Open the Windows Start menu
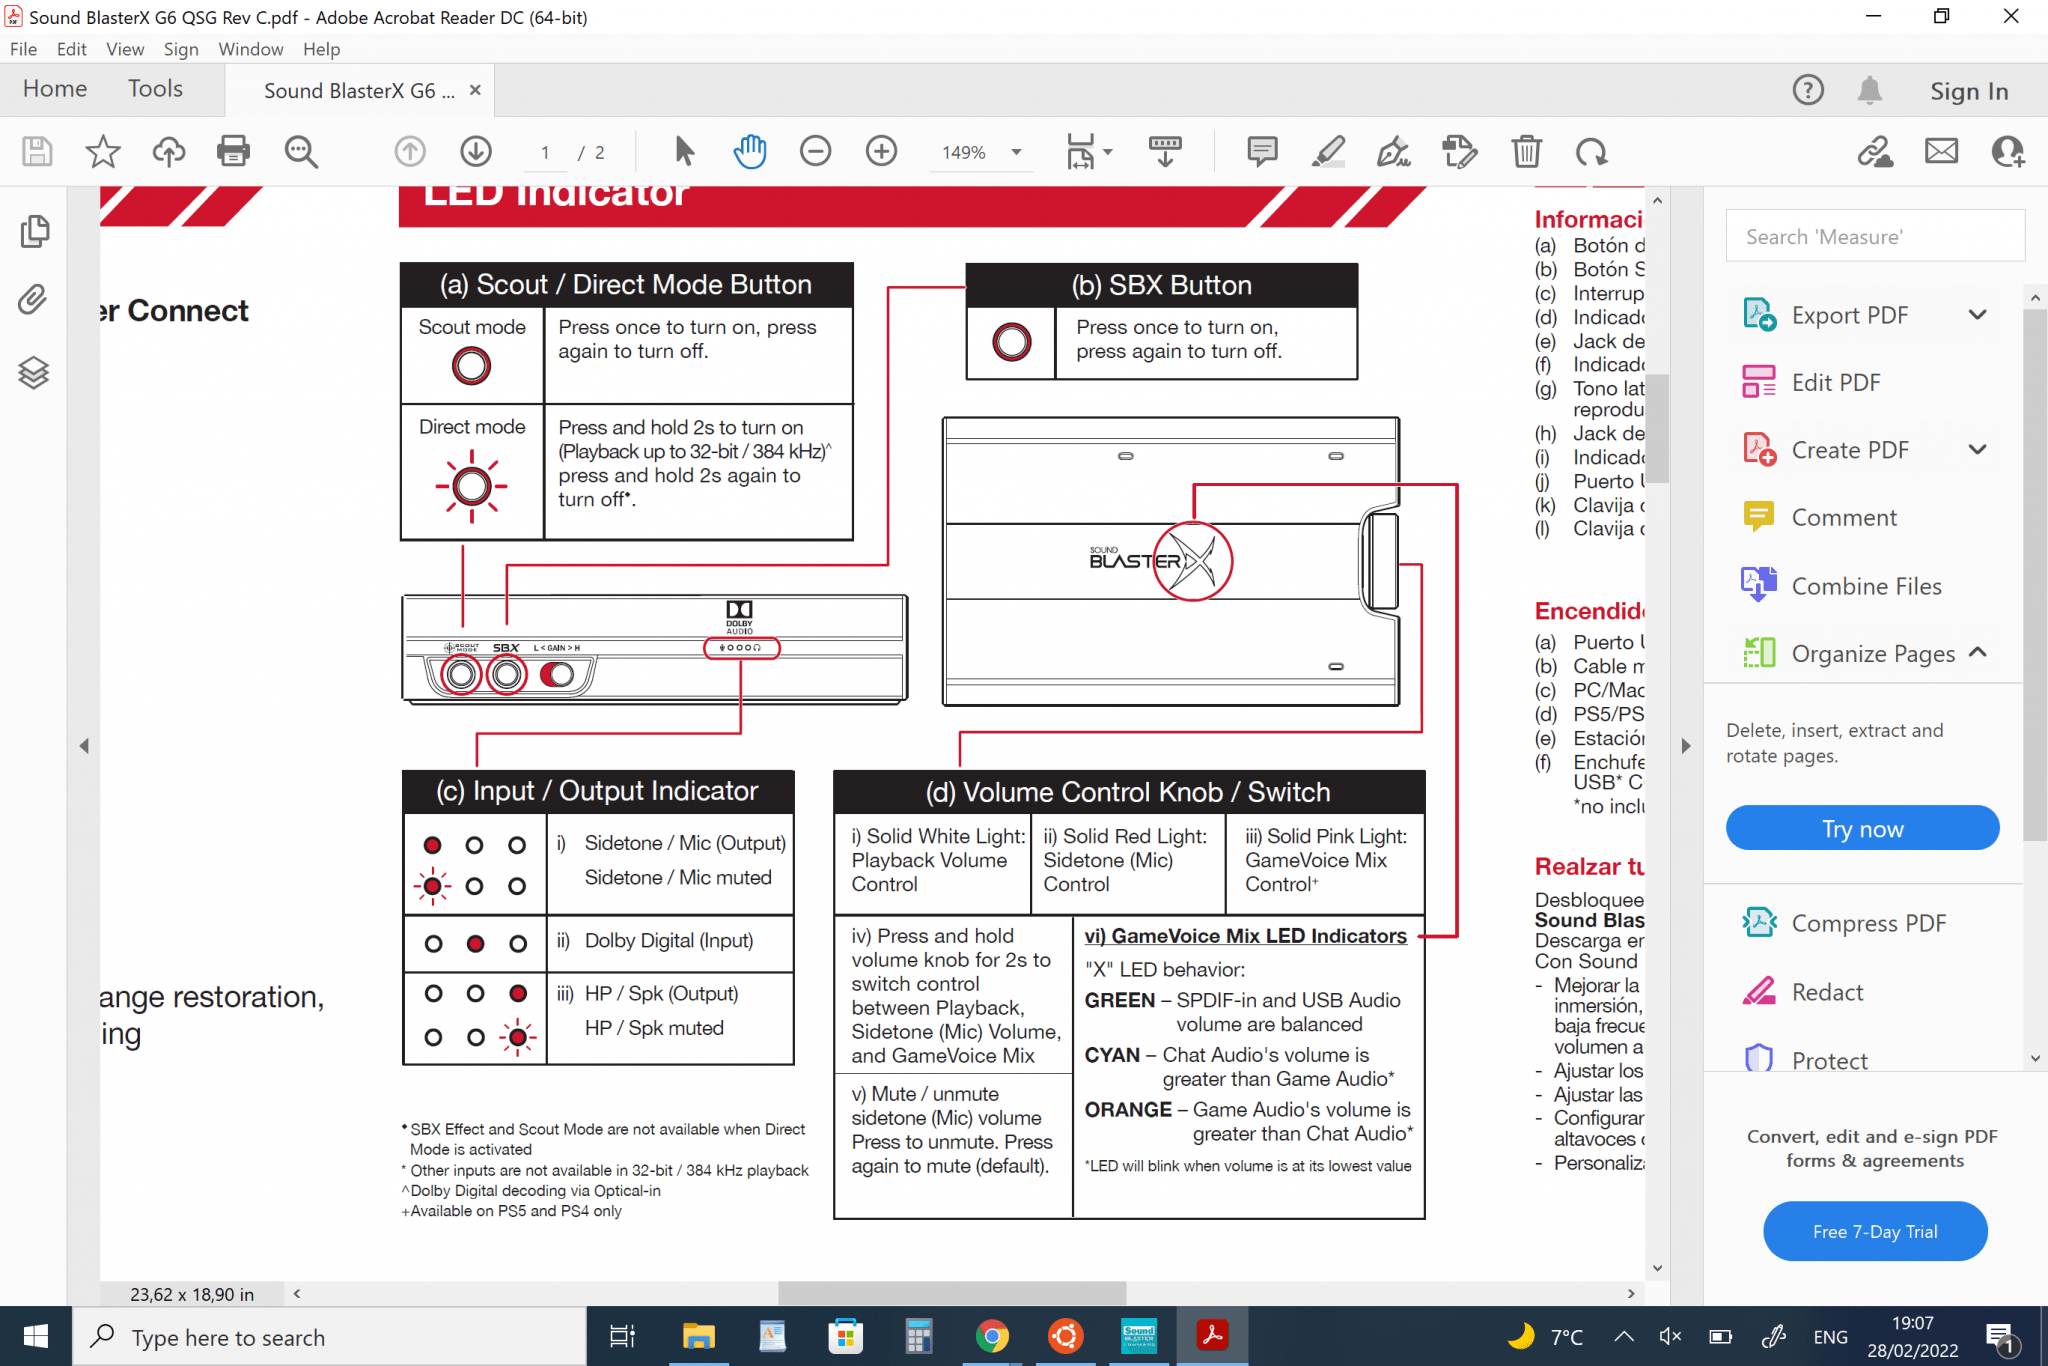 pyautogui.click(x=35, y=1336)
